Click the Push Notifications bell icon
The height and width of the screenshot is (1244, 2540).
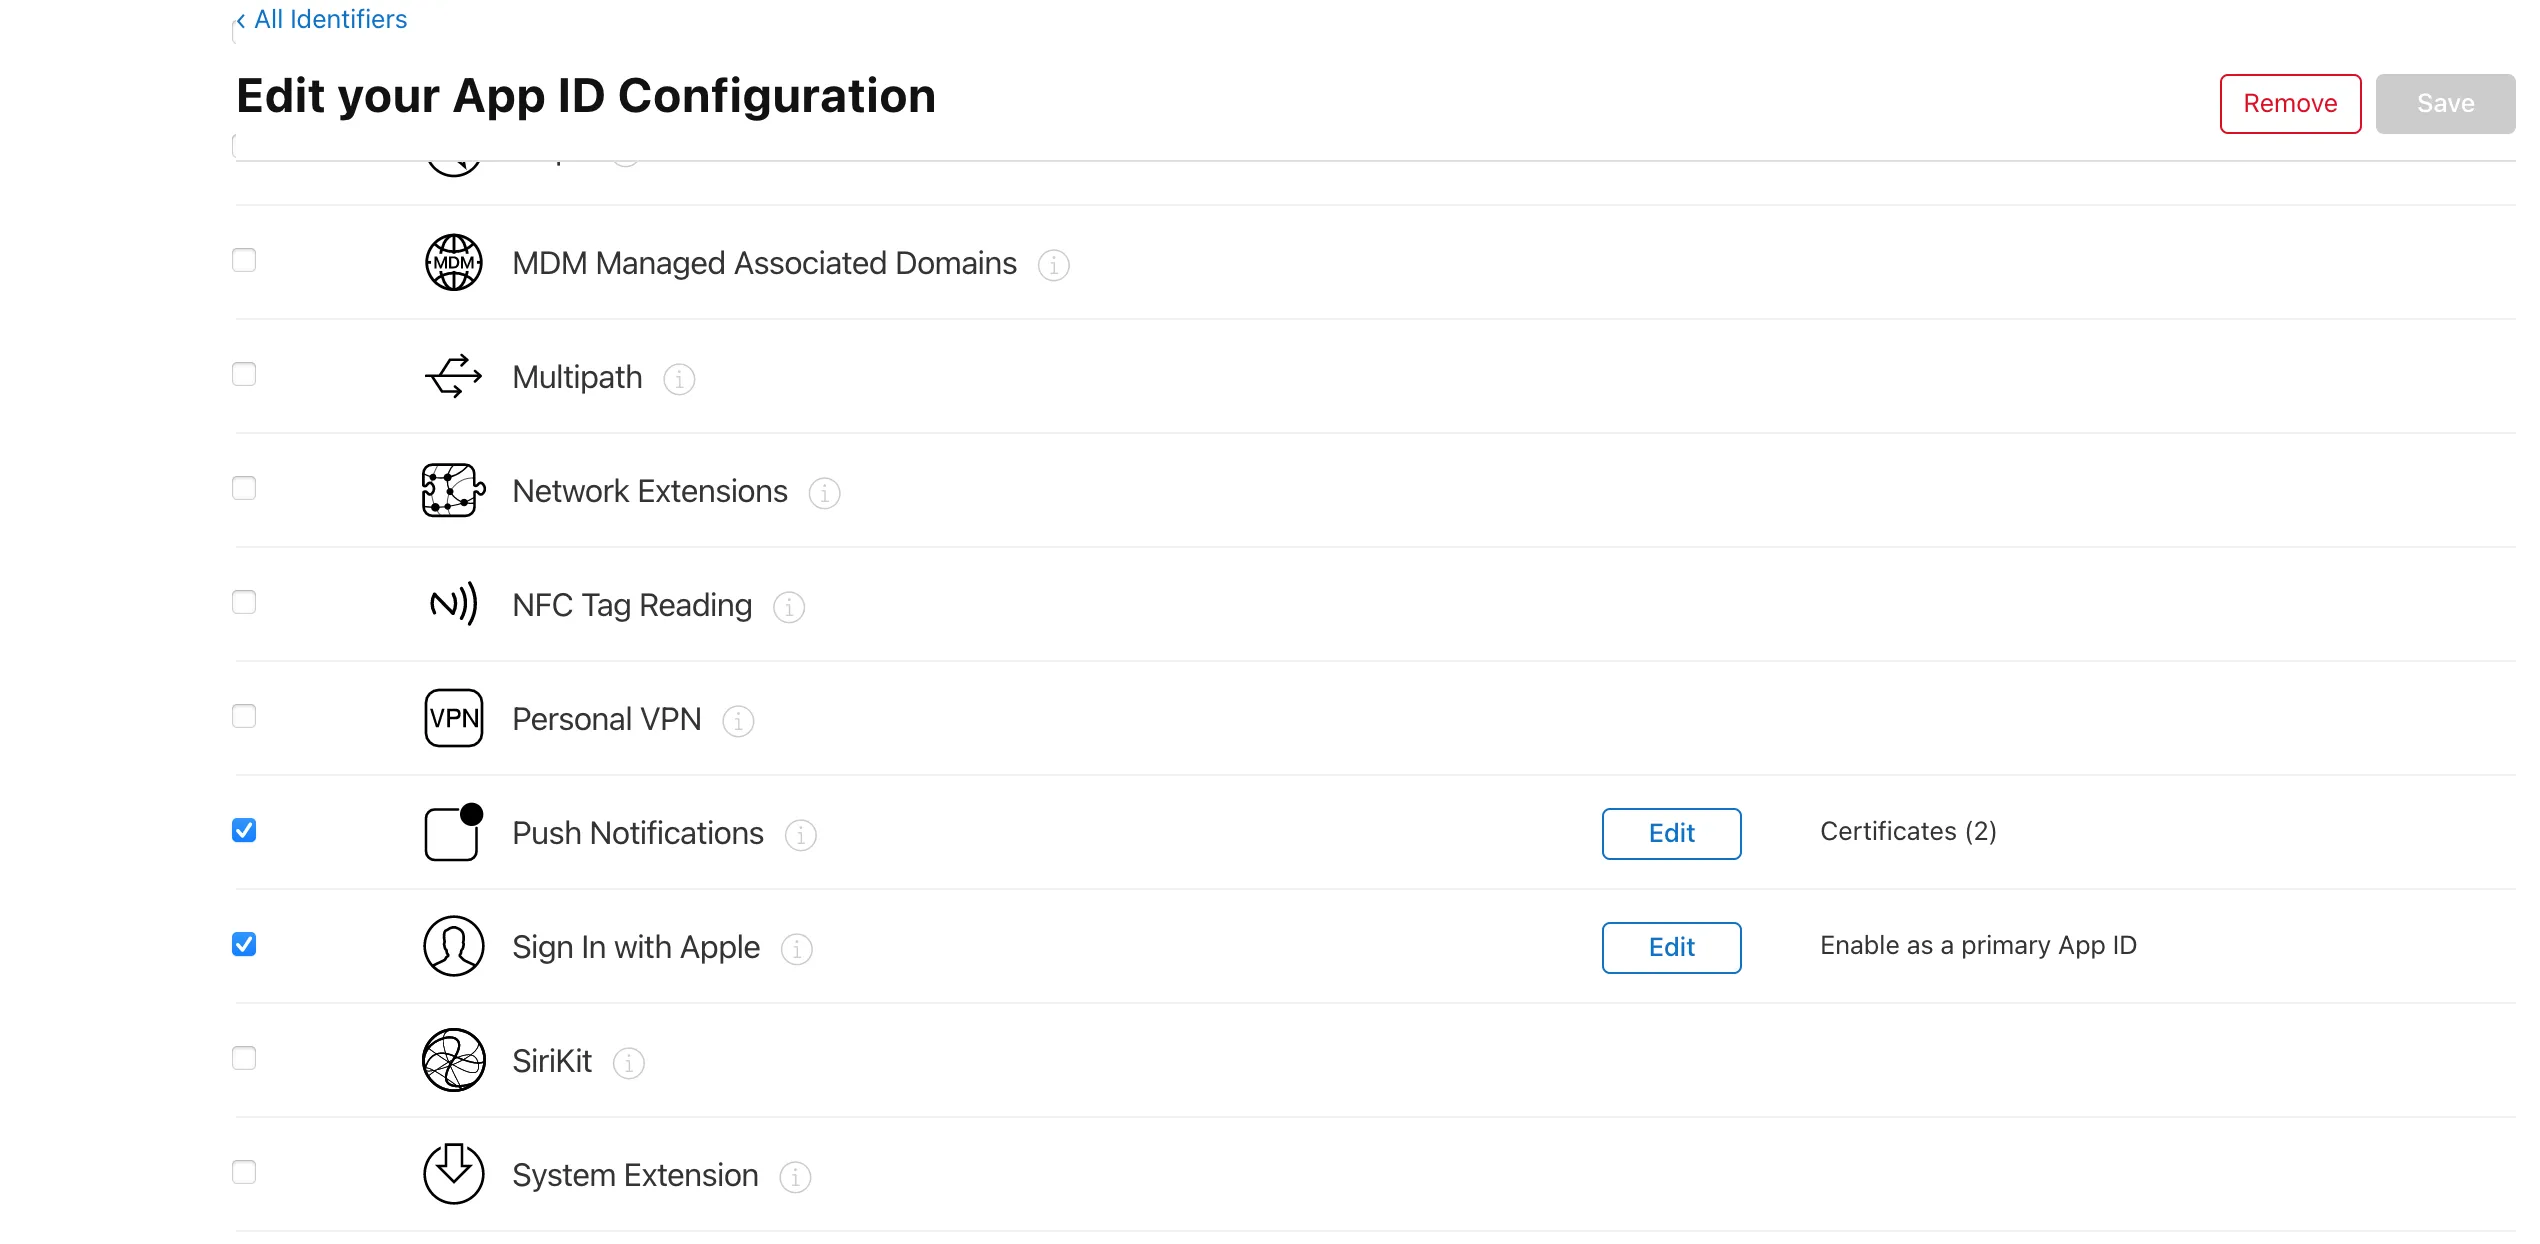[454, 831]
